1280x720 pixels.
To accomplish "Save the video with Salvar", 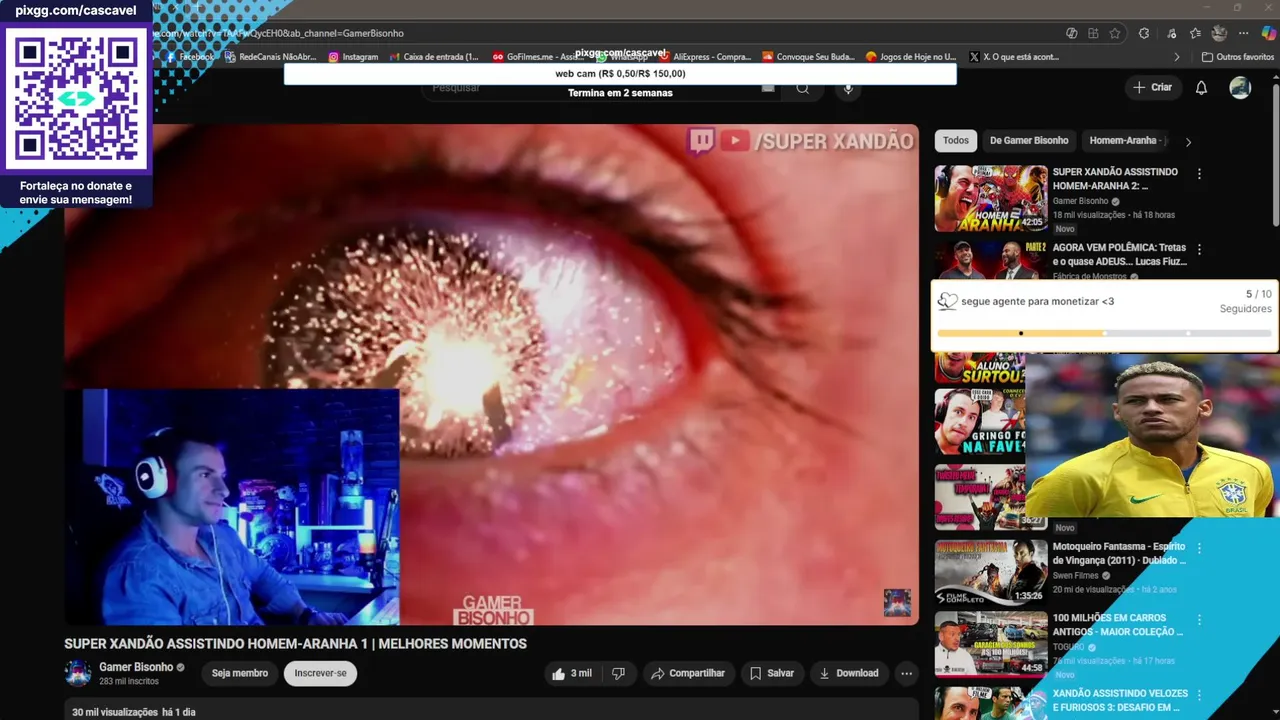I will pyautogui.click(x=771, y=673).
